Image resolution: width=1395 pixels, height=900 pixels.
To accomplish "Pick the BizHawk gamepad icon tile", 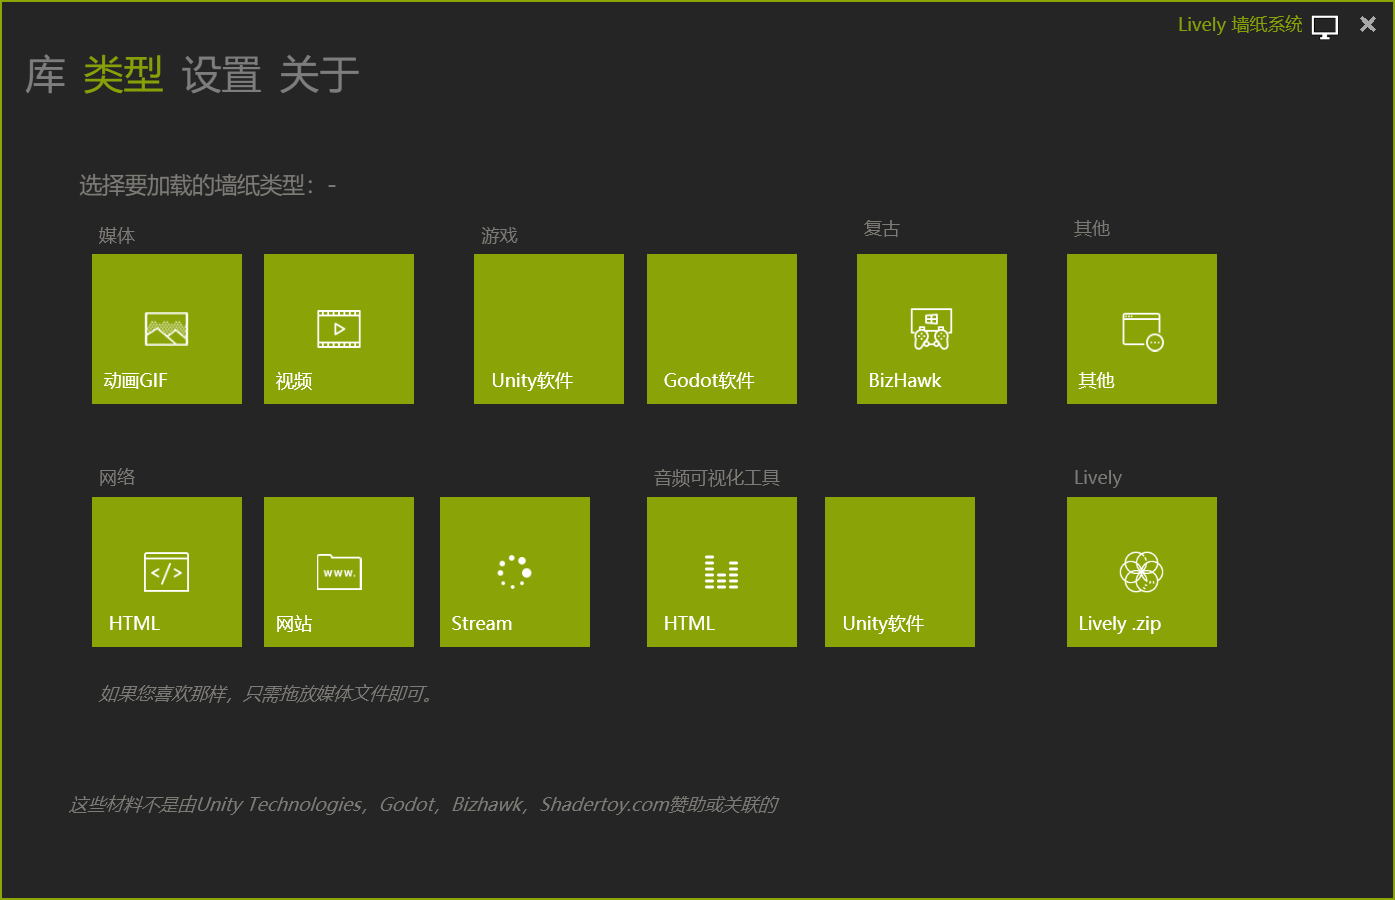I will [931, 329].
